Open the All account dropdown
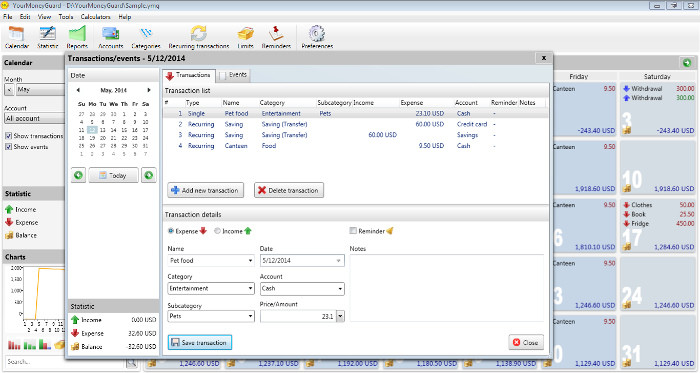The image size is (700, 373). (35, 118)
